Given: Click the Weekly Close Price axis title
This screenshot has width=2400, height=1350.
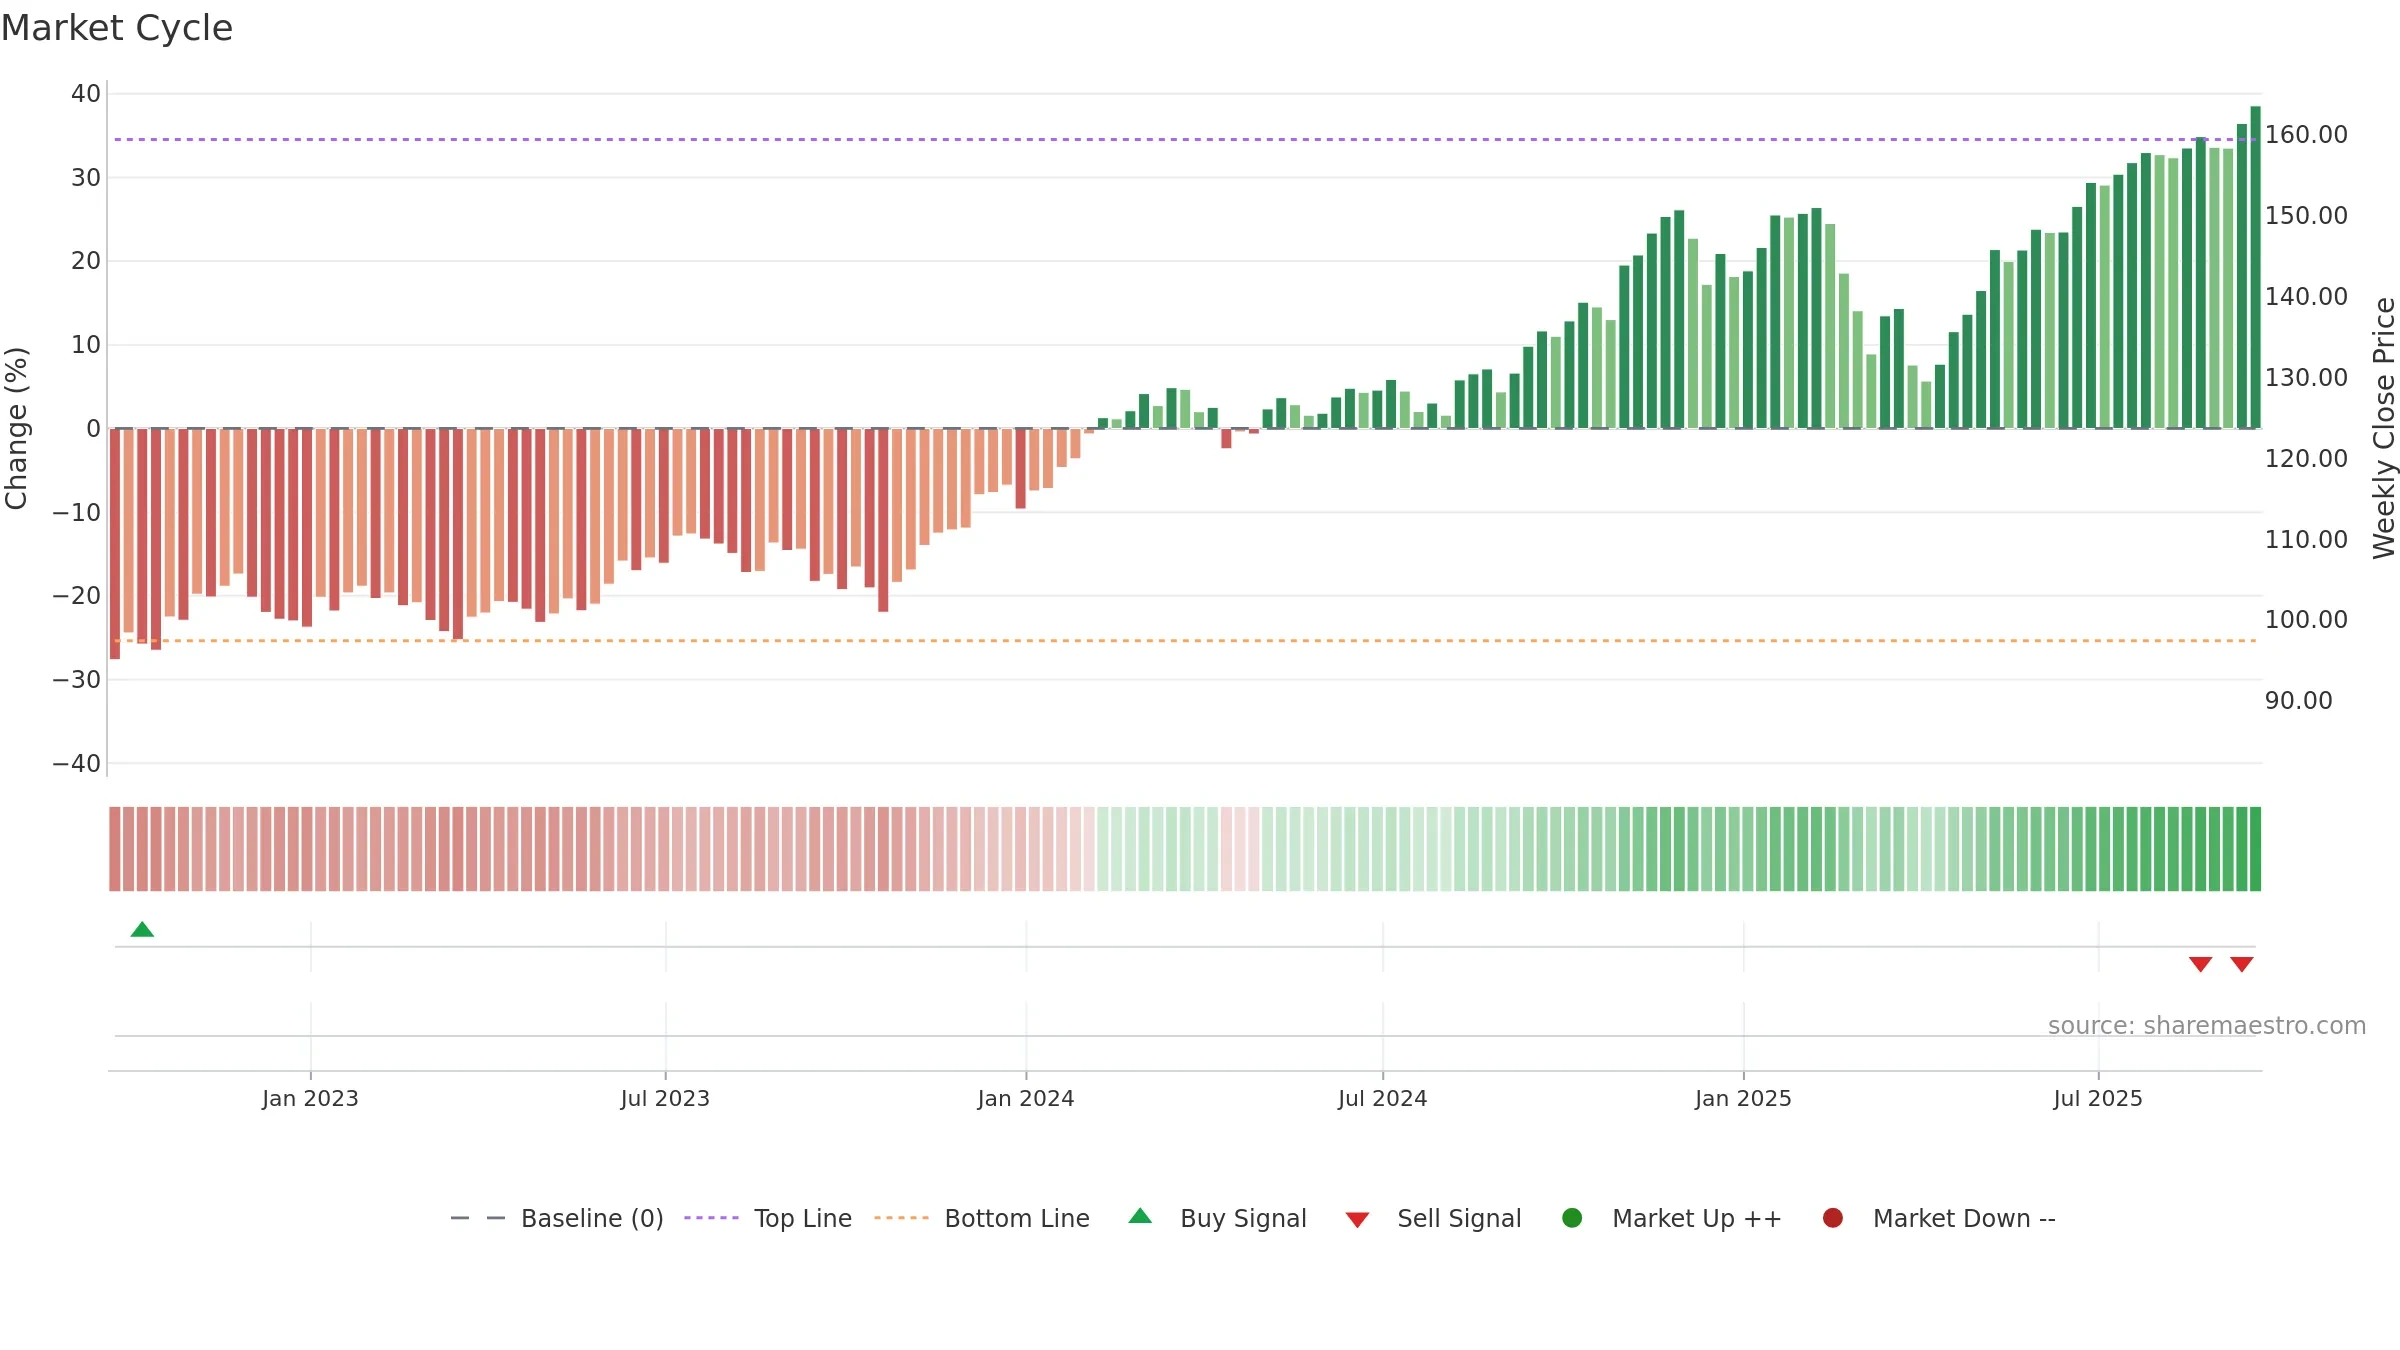Looking at the screenshot, I should (x=2384, y=428).
